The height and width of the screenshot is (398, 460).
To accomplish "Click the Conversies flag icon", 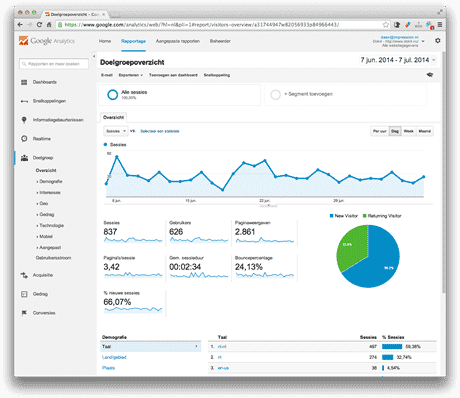I will 24,313.
